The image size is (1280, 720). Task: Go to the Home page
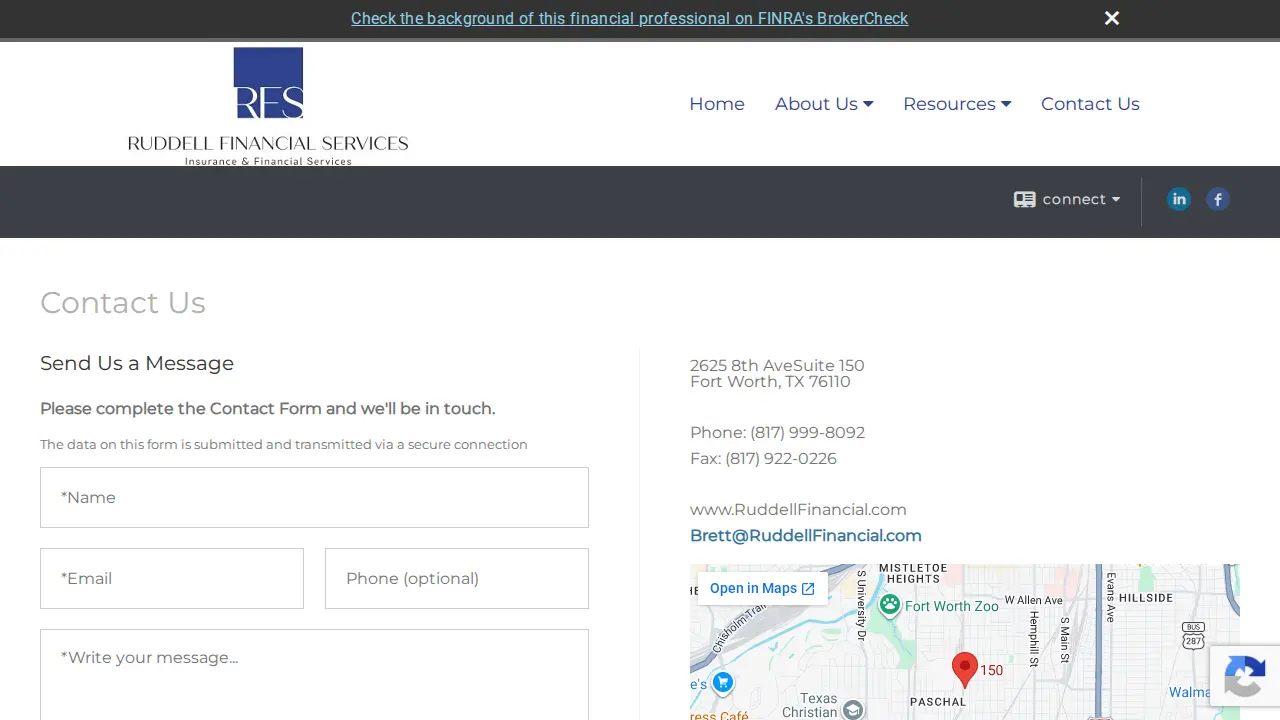[x=717, y=104]
